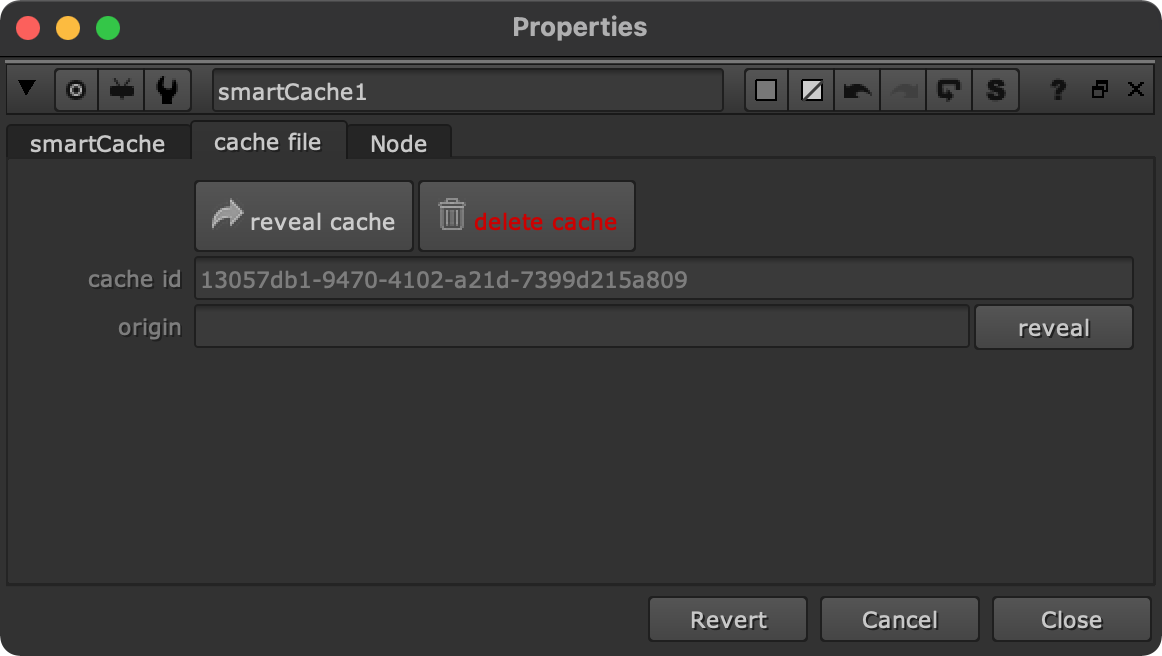The height and width of the screenshot is (656, 1162).
Task: Click the undo arrow in the properties toolbar
Action: (857, 89)
